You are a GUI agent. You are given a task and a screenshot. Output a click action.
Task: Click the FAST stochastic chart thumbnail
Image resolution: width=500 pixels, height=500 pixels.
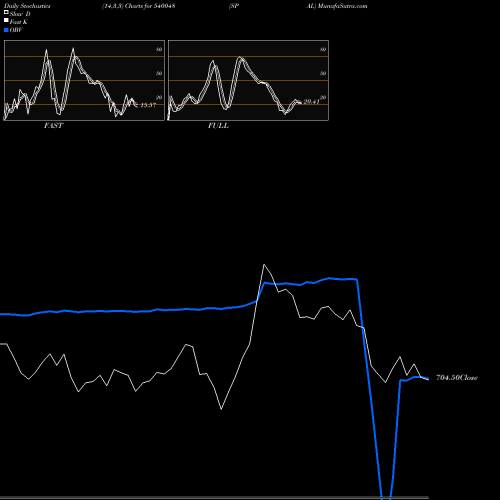pos(84,80)
